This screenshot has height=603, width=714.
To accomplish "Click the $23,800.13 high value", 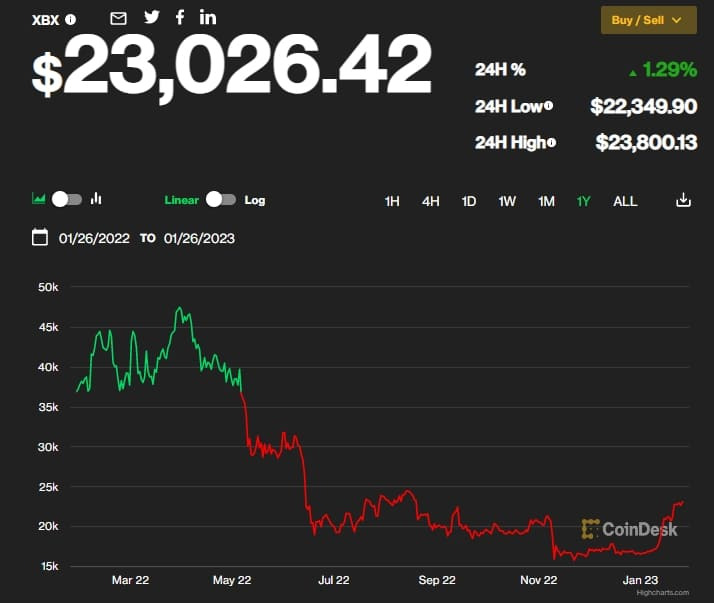I will coord(646,143).
